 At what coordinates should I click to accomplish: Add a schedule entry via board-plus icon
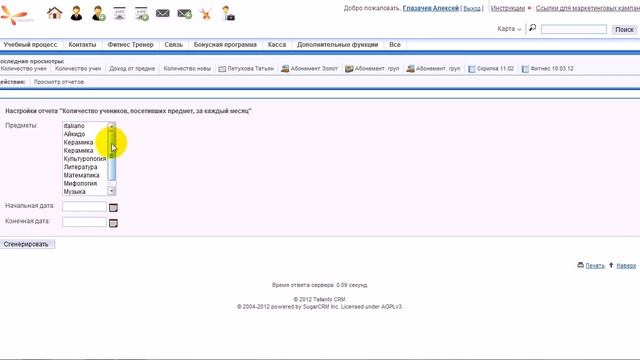click(x=142, y=13)
